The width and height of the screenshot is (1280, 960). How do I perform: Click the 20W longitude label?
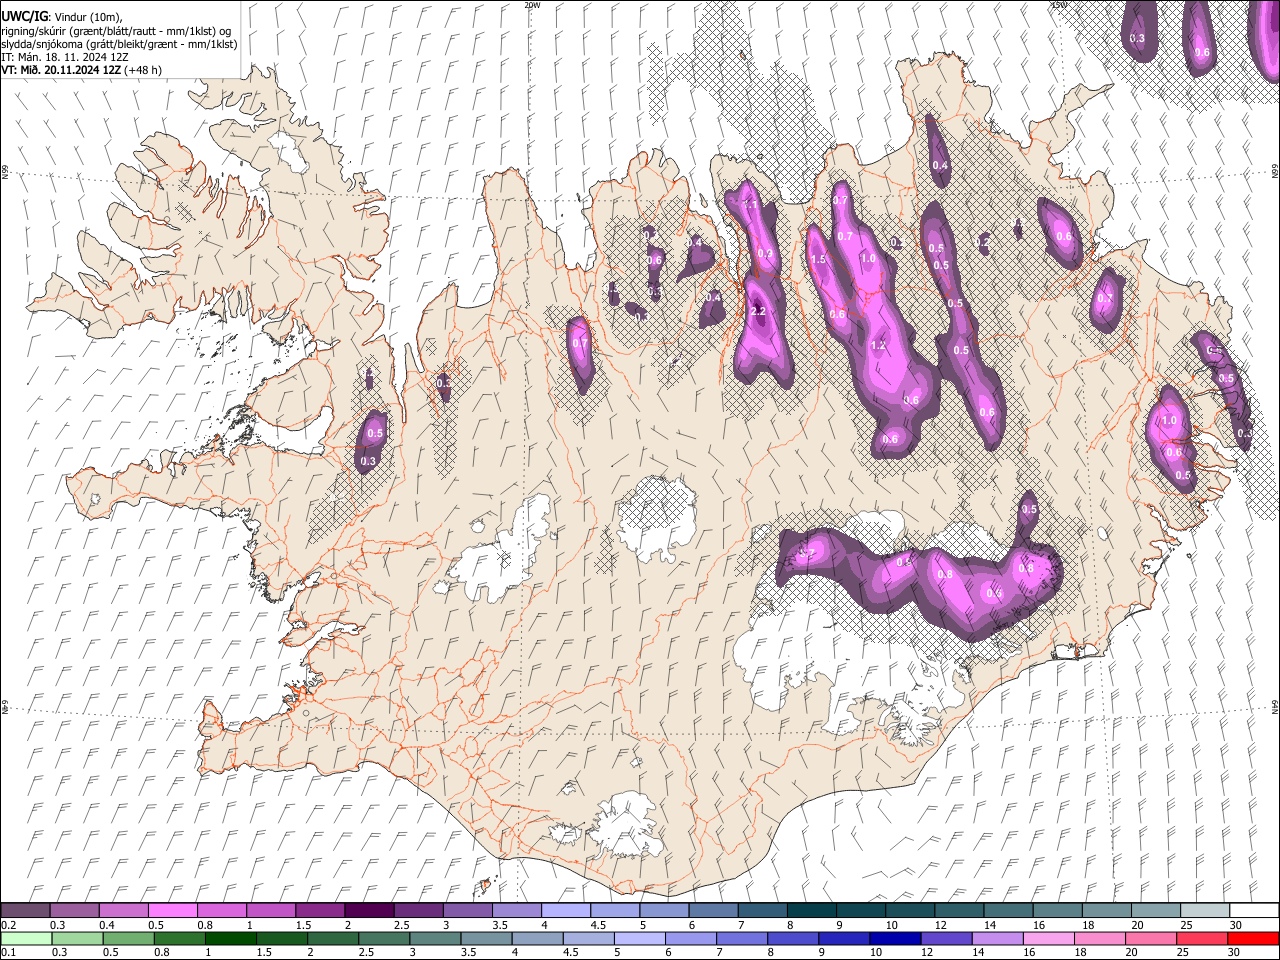tap(532, 5)
